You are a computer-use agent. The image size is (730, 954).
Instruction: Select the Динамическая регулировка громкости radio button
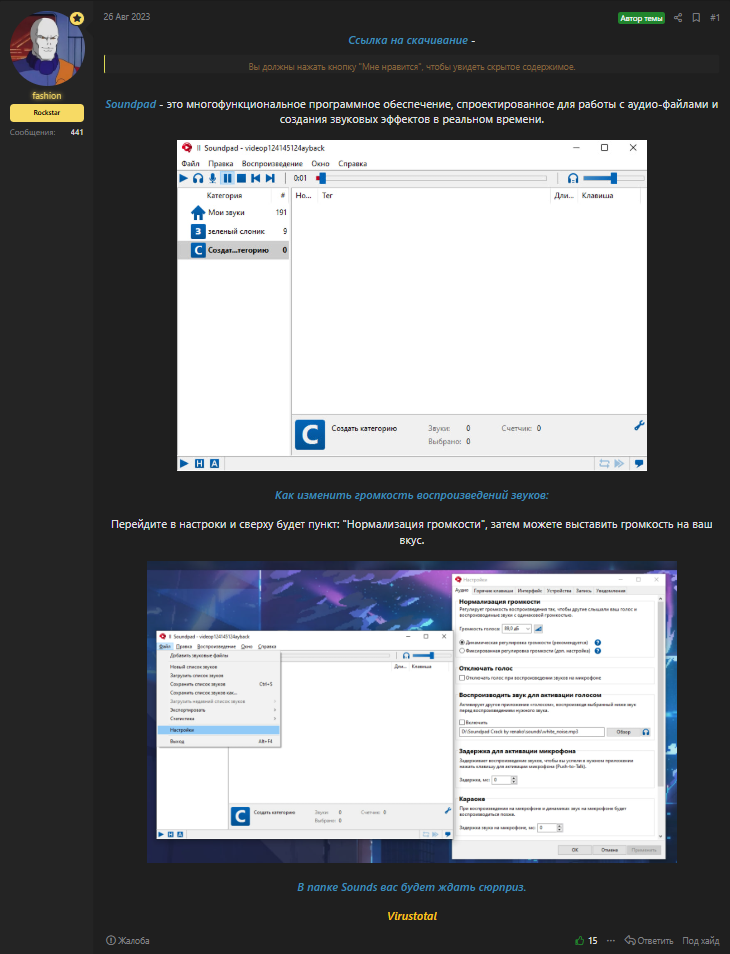[x=462, y=642]
